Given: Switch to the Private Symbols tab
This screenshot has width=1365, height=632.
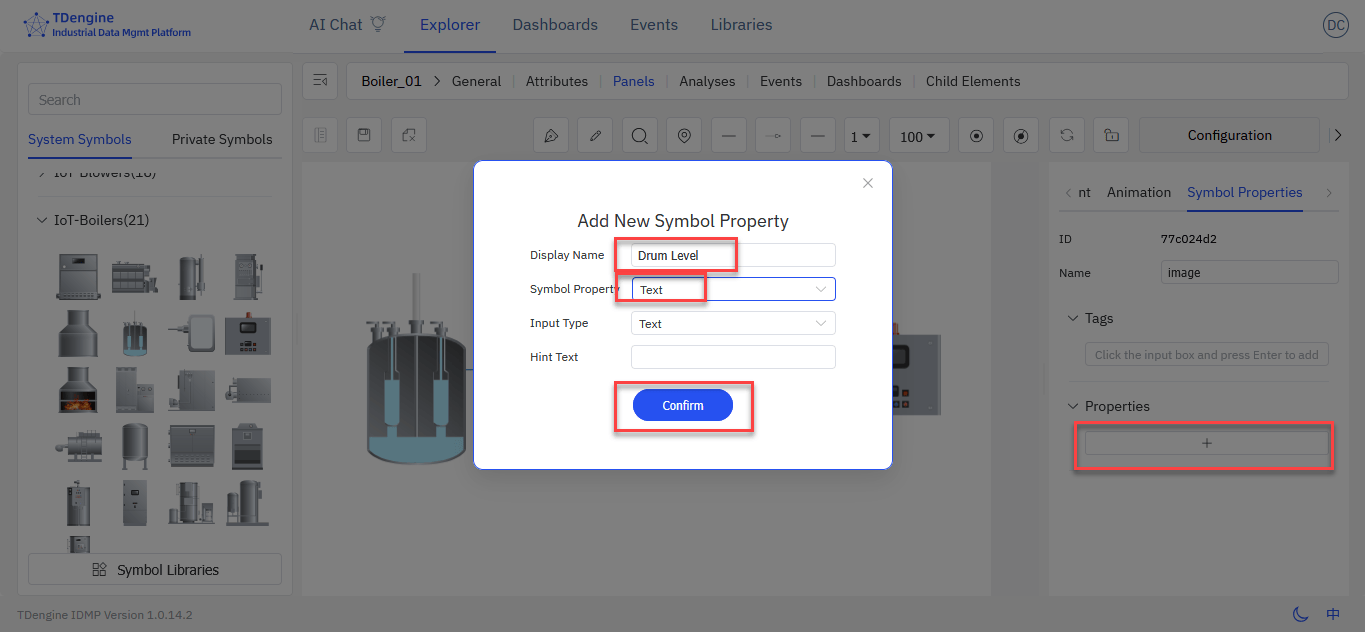Looking at the screenshot, I should [x=222, y=140].
